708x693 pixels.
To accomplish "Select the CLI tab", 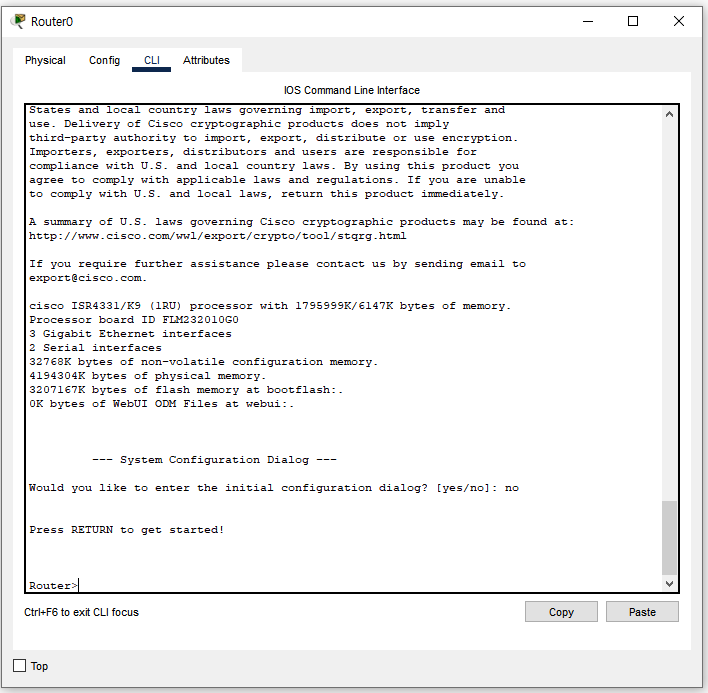I will pyautogui.click(x=152, y=60).
